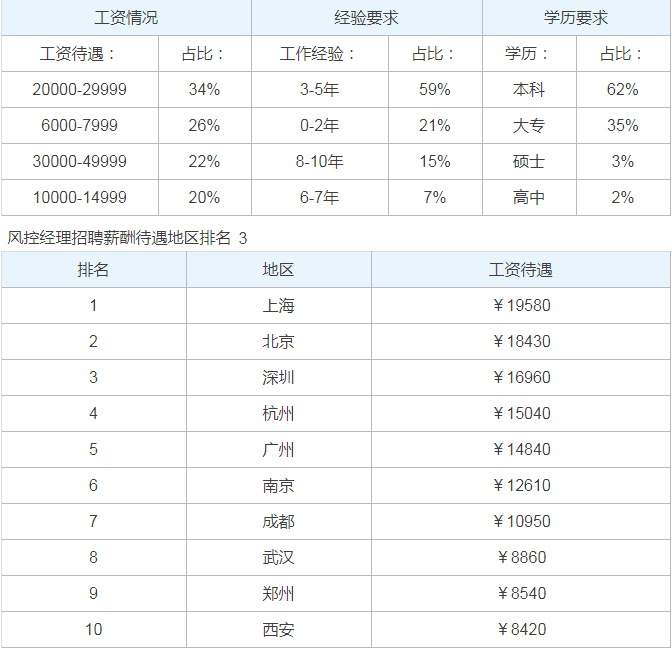Screen dimensions: 672x651
Task: Click the 工资情况 header cell
Action: tap(126, 18)
